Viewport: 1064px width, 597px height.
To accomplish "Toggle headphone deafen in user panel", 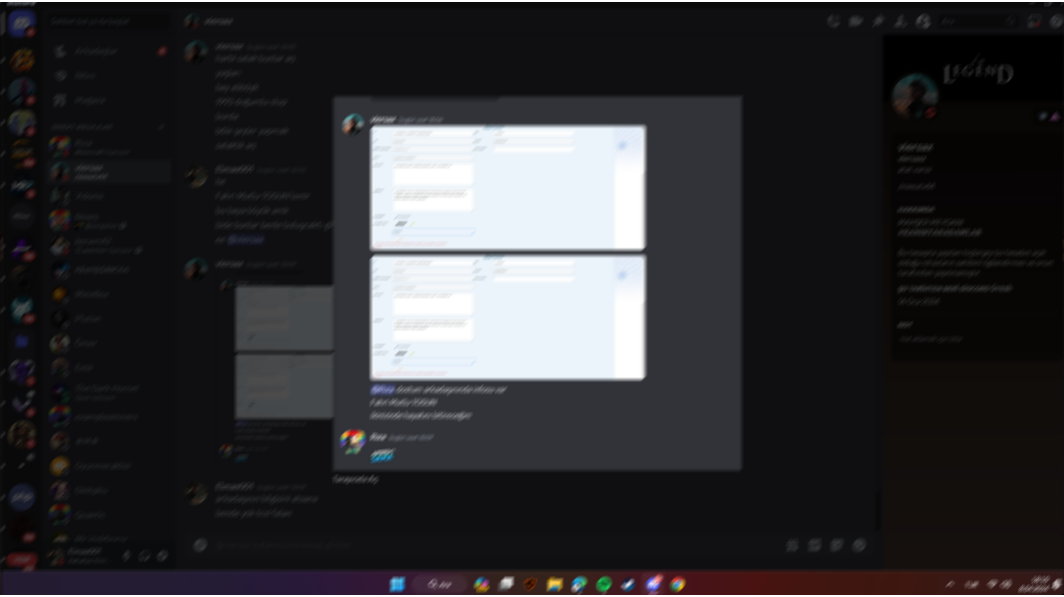I will coord(145,556).
